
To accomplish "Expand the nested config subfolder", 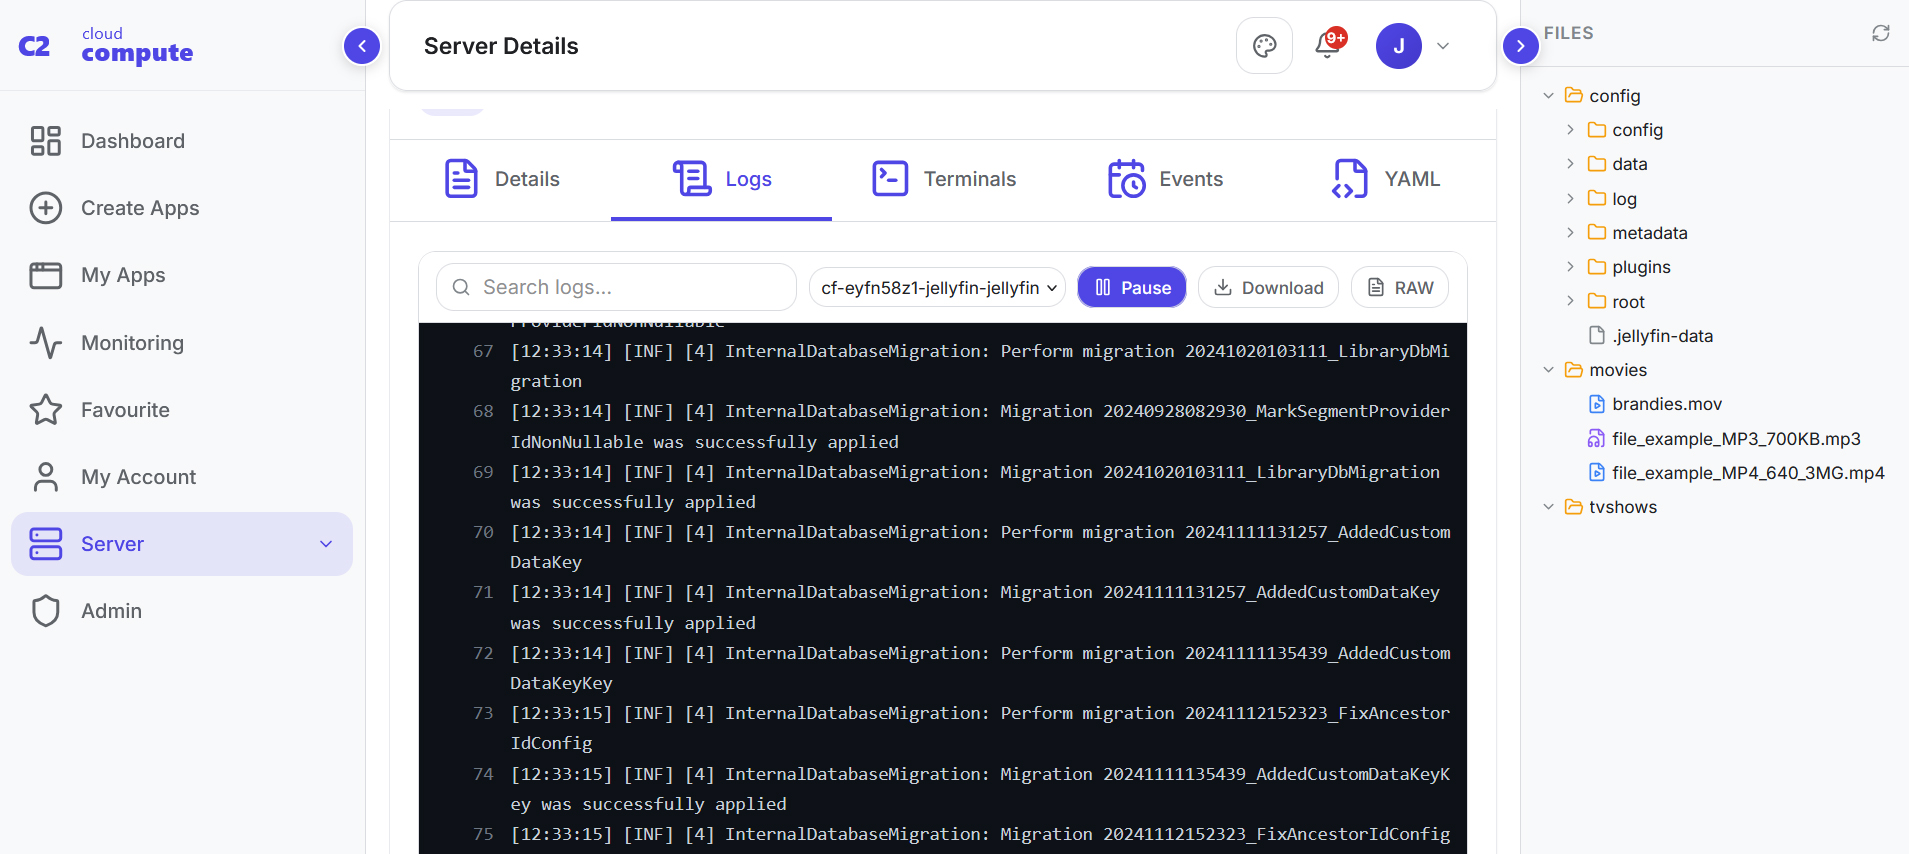I will (1571, 130).
